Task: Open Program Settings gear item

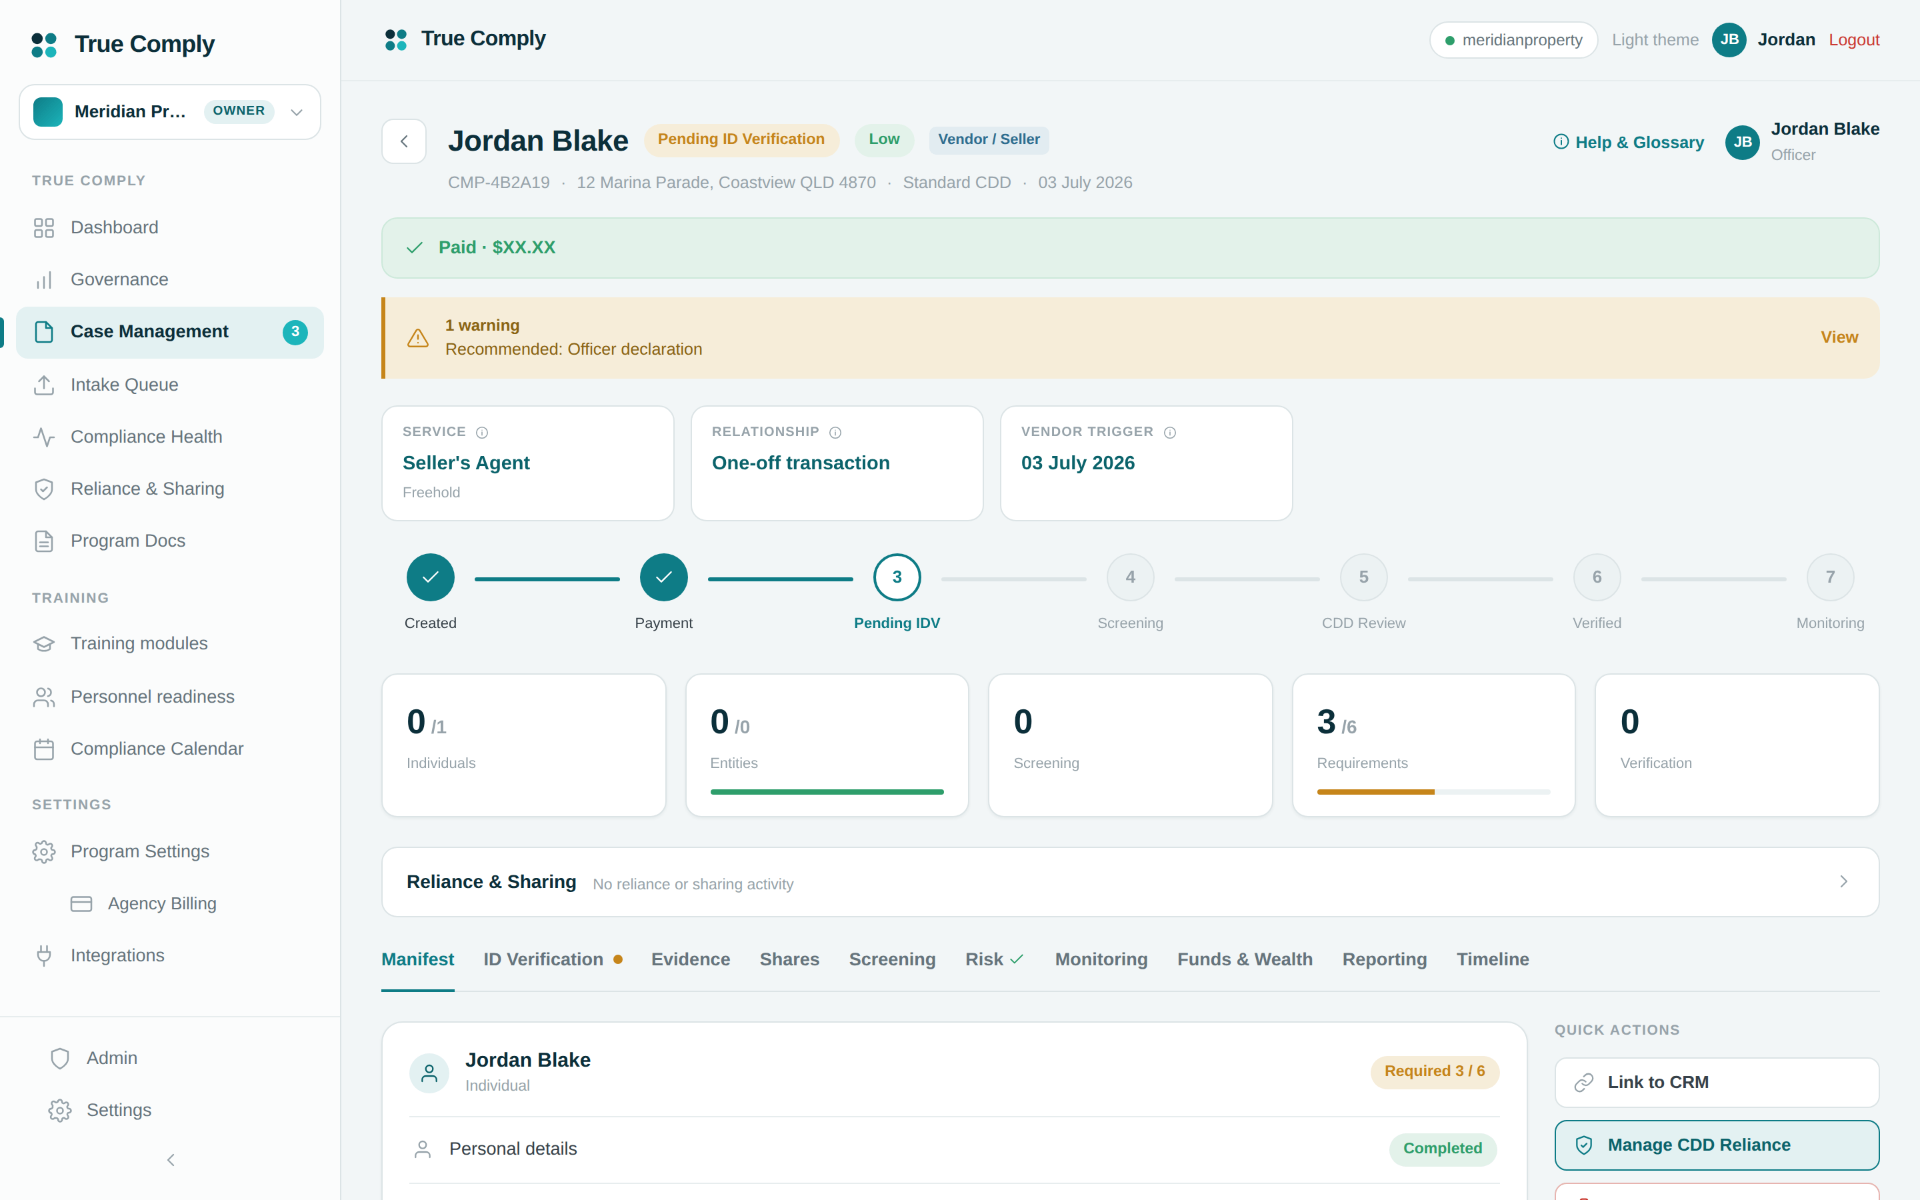Action: [x=170, y=852]
